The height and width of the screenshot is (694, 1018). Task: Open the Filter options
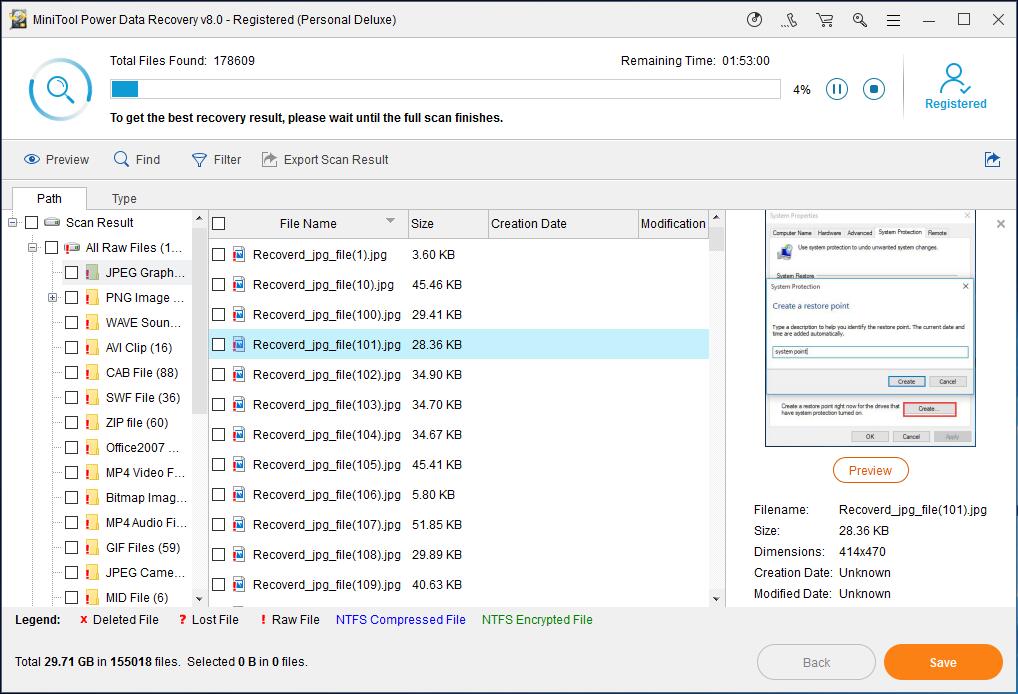(216, 160)
